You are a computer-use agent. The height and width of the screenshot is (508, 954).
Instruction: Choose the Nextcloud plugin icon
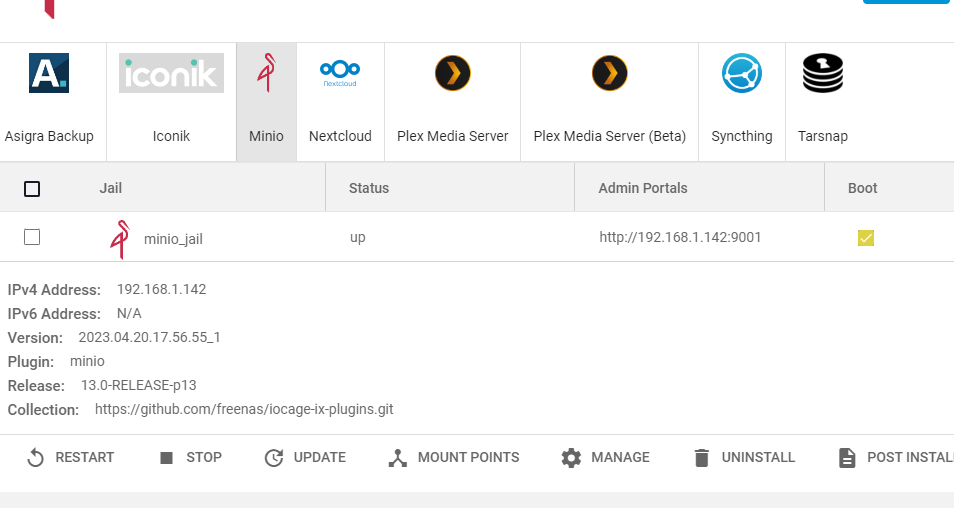pyautogui.click(x=340, y=73)
